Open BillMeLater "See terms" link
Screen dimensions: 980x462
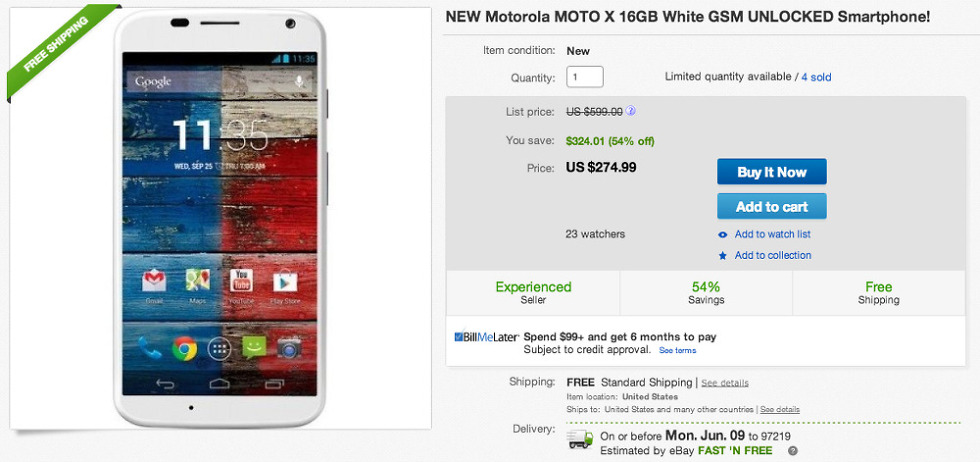tap(677, 351)
